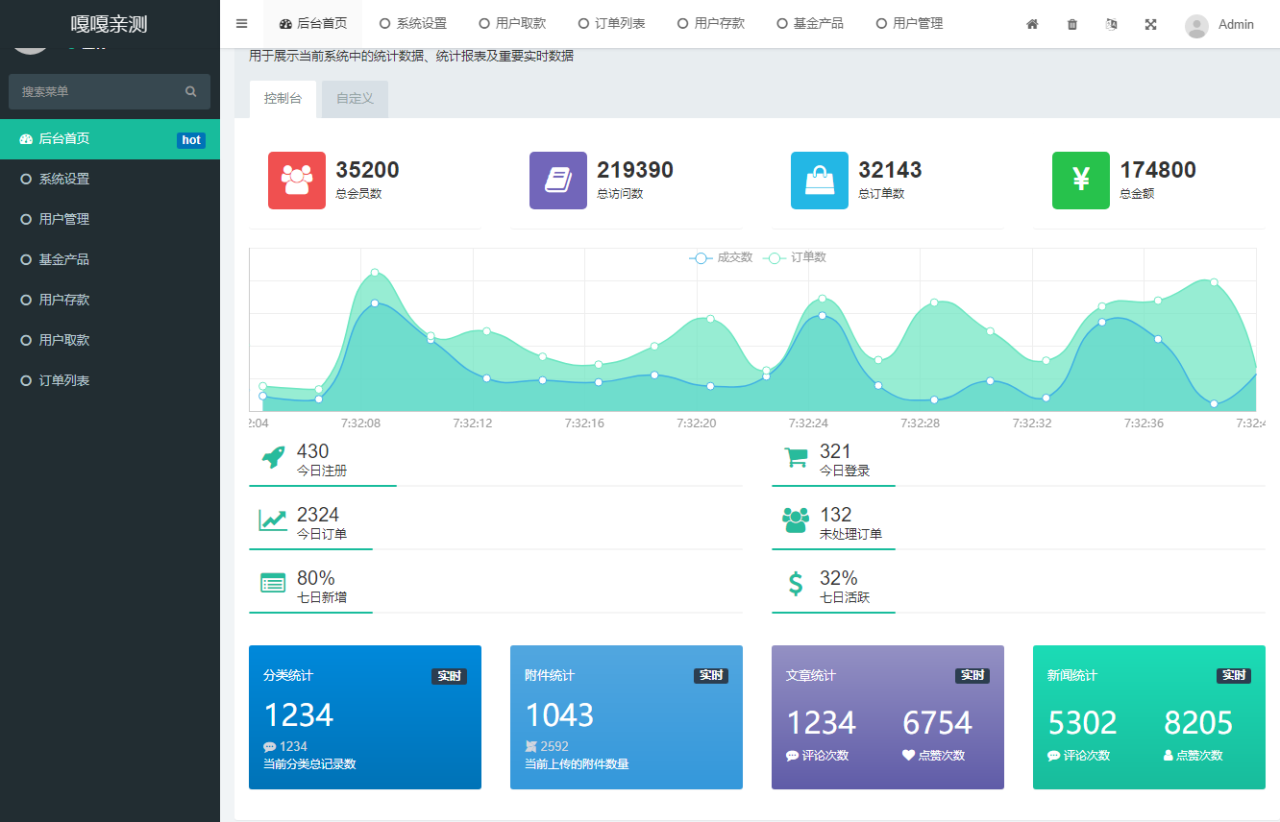Toggle 成交数 series in chart legend
The image size is (1280, 822).
[721, 258]
